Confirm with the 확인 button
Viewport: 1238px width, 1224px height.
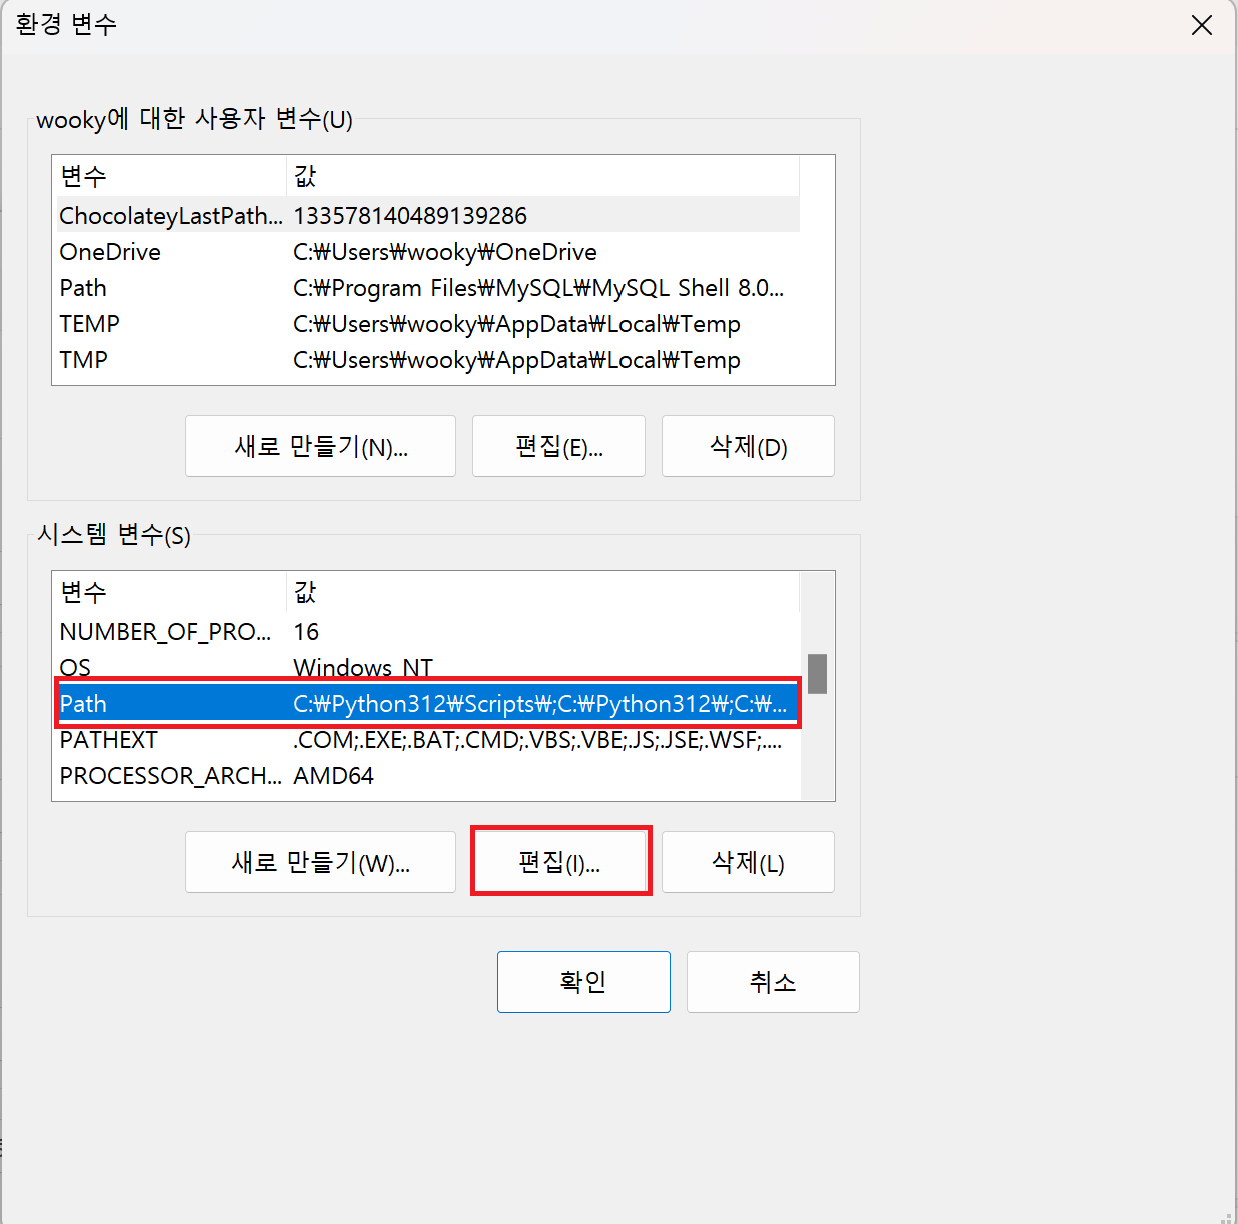[584, 982]
